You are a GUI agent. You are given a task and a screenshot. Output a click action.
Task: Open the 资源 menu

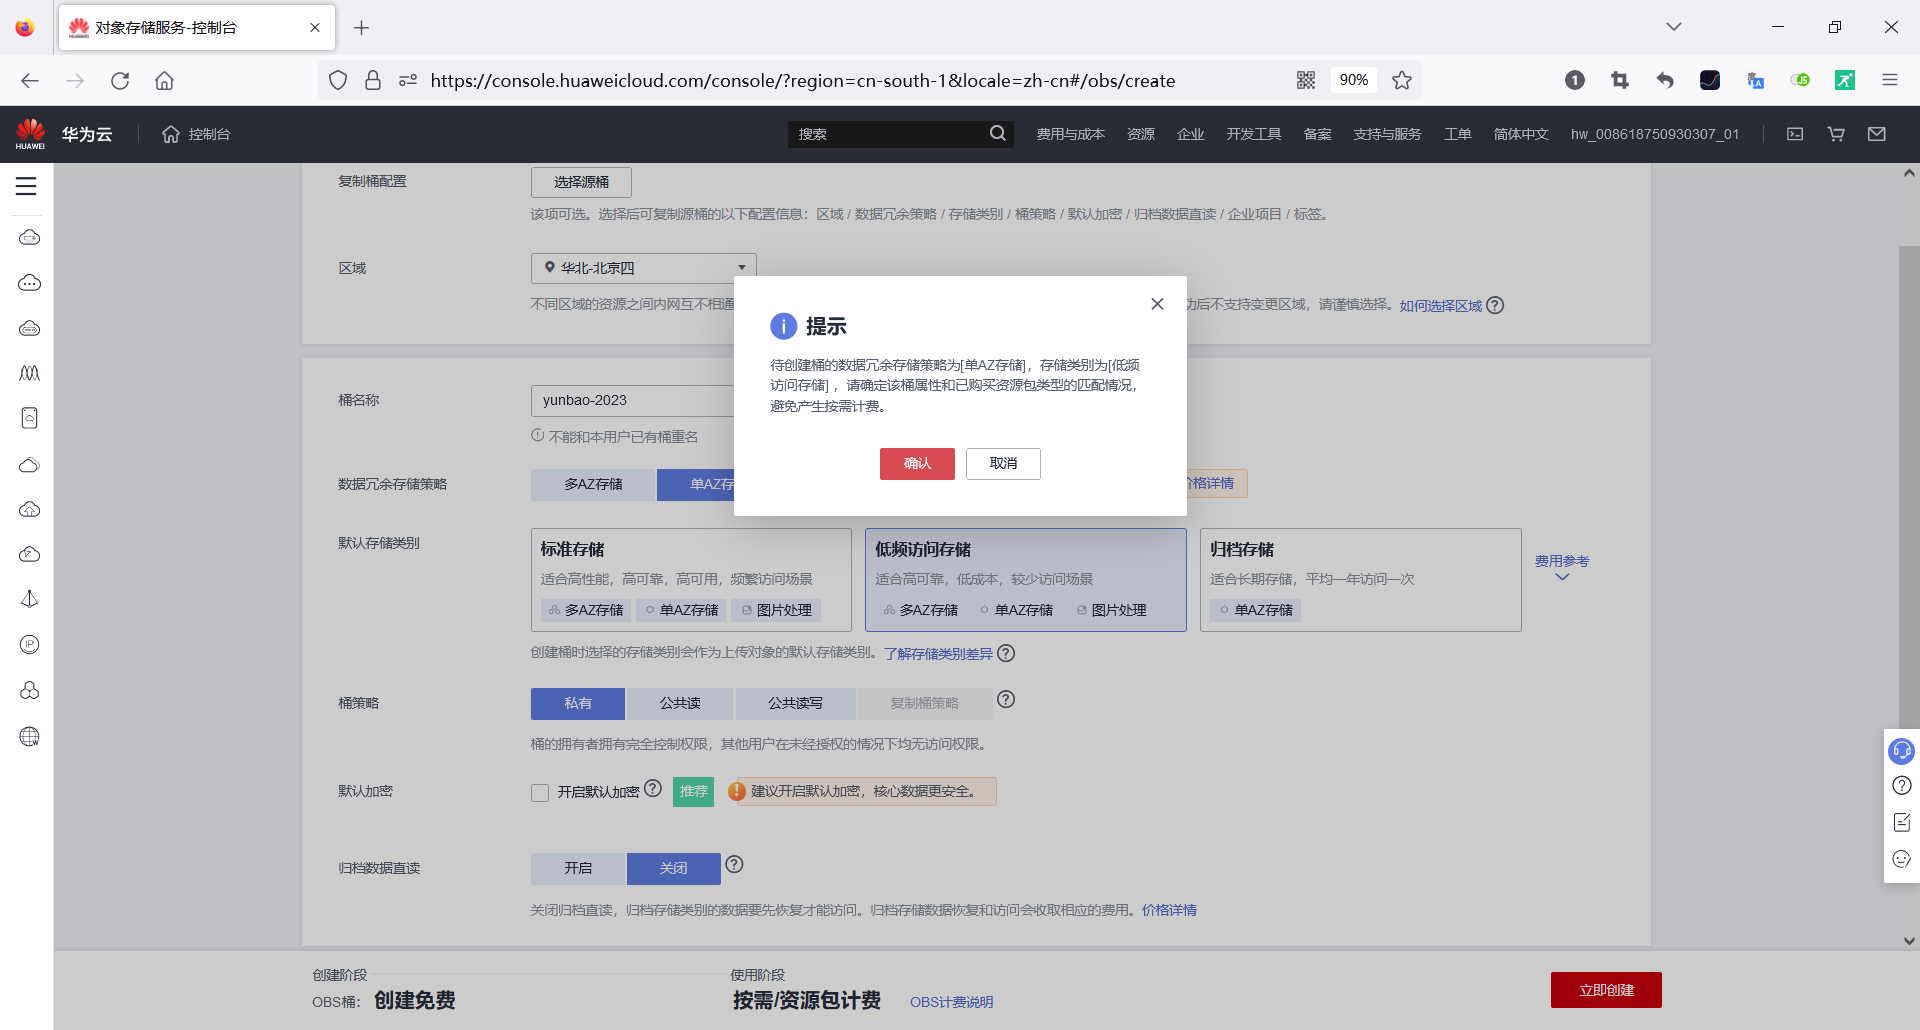pyautogui.click(x=1141, y=134)
